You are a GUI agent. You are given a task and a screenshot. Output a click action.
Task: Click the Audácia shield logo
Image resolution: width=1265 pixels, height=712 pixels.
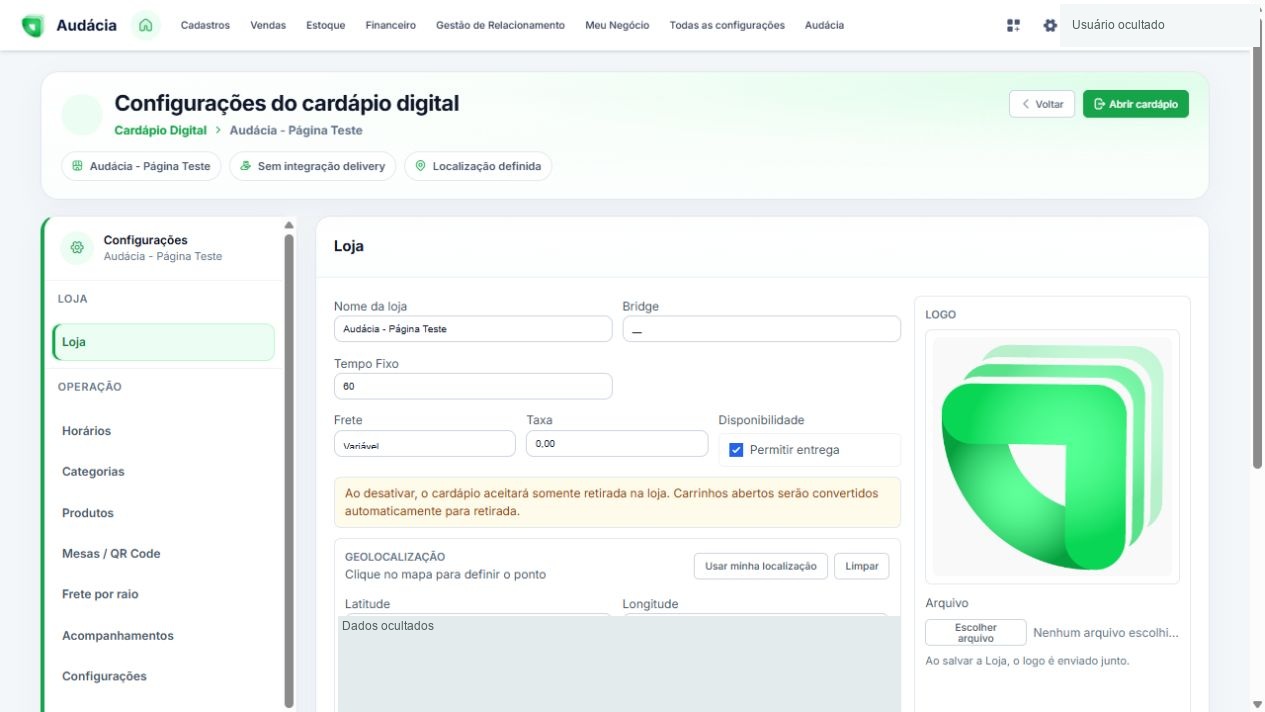click(33, 25)
